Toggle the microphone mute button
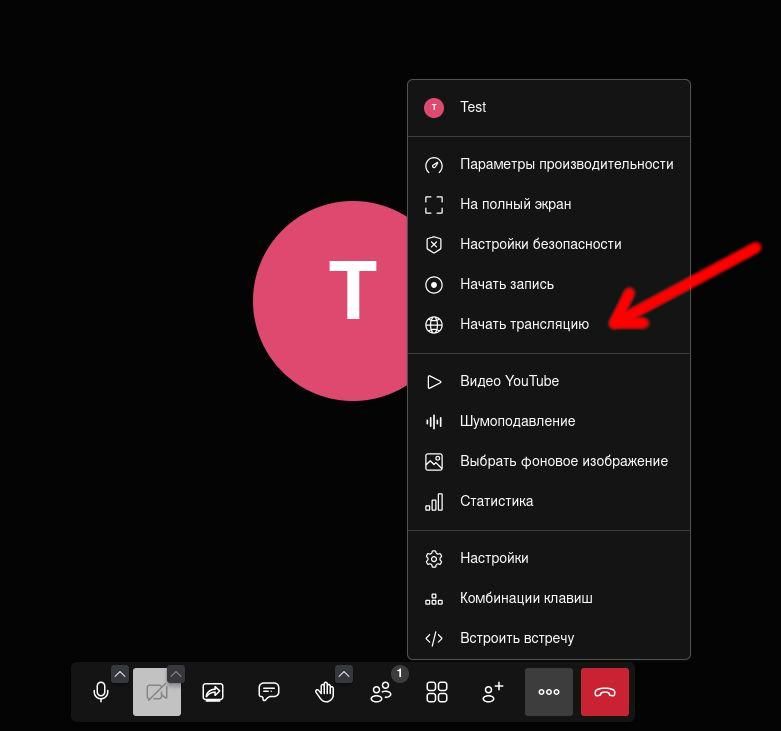Image resolution: width=781 pixels, height=731 pixels. click(x=100, y=692)
